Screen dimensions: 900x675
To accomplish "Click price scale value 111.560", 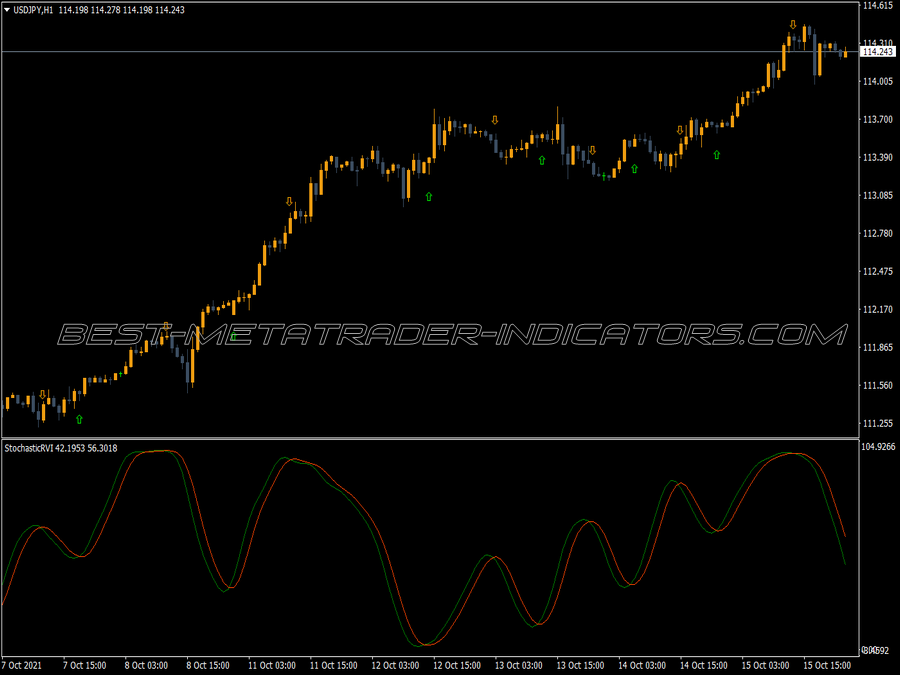I will pyautogui.click(x=878, y=386).
